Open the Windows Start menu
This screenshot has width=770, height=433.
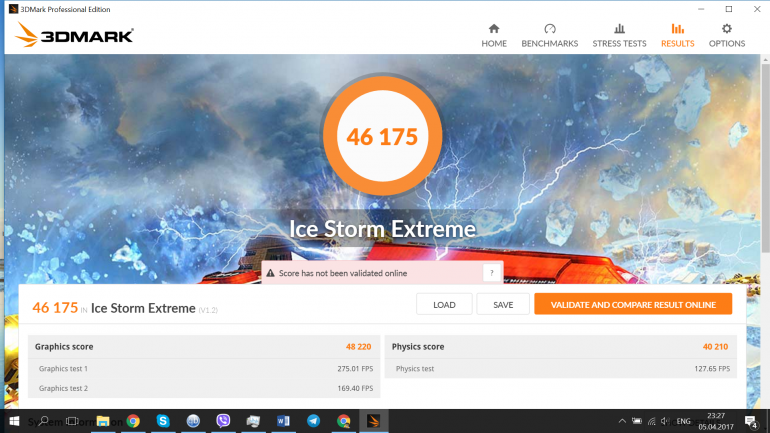coord(14,421)
